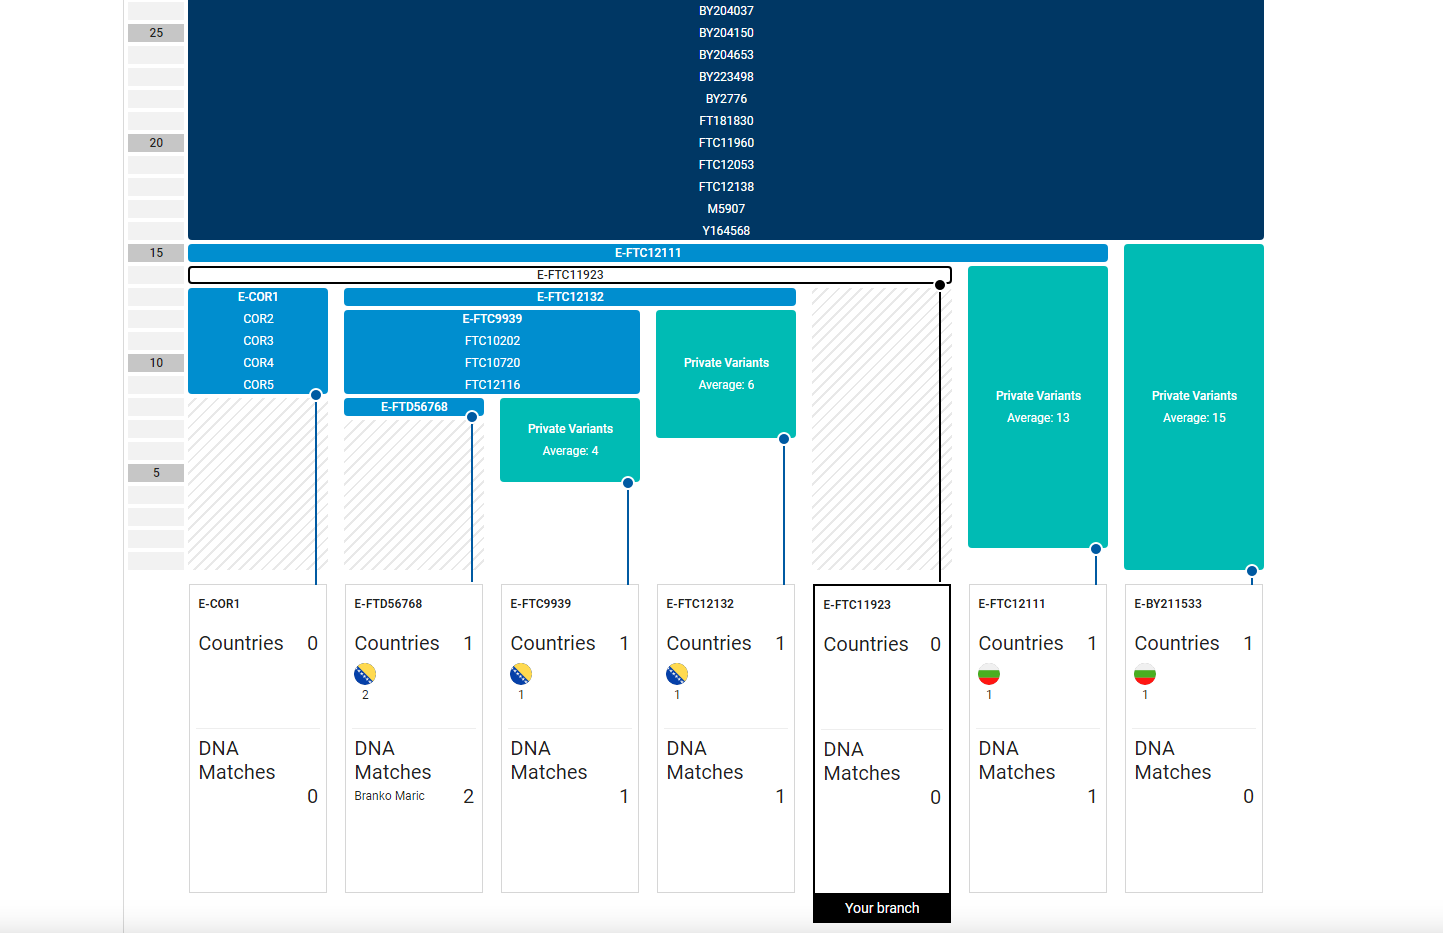Select the white E-FTC11923 branch bar
The width and height of the screenshot is (1443, 933).
pyautogui.click(x=570, y=275)
